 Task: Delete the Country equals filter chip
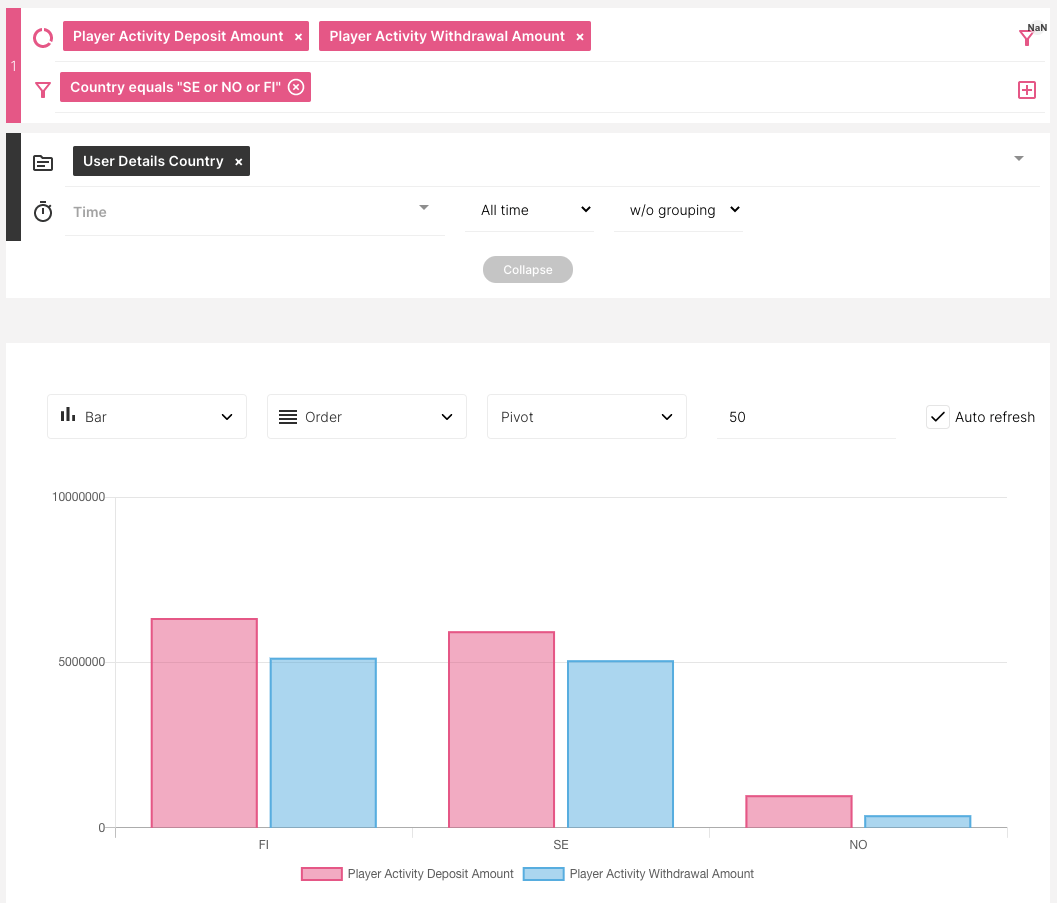tap(296, 87)
